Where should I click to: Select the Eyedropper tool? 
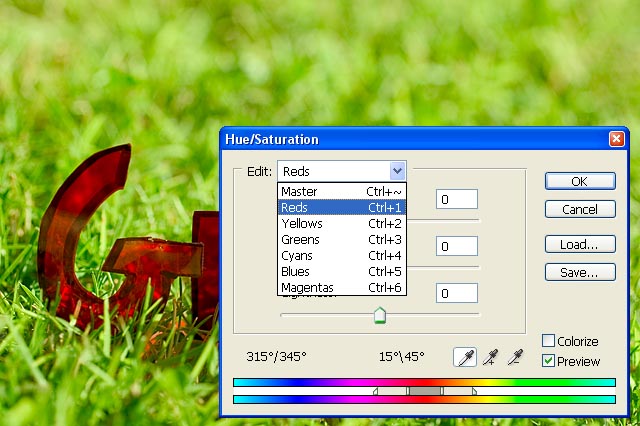pos(465,357)
